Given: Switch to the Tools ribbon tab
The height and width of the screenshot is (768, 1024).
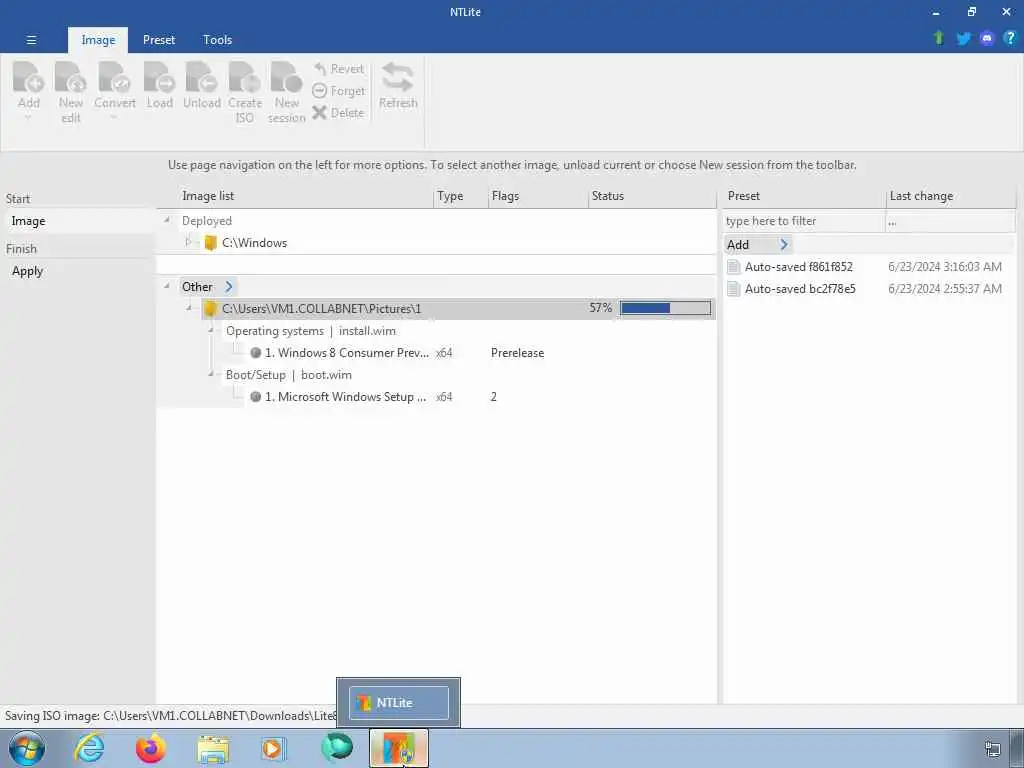Looking at the screenshot, I should click(217, 40).
